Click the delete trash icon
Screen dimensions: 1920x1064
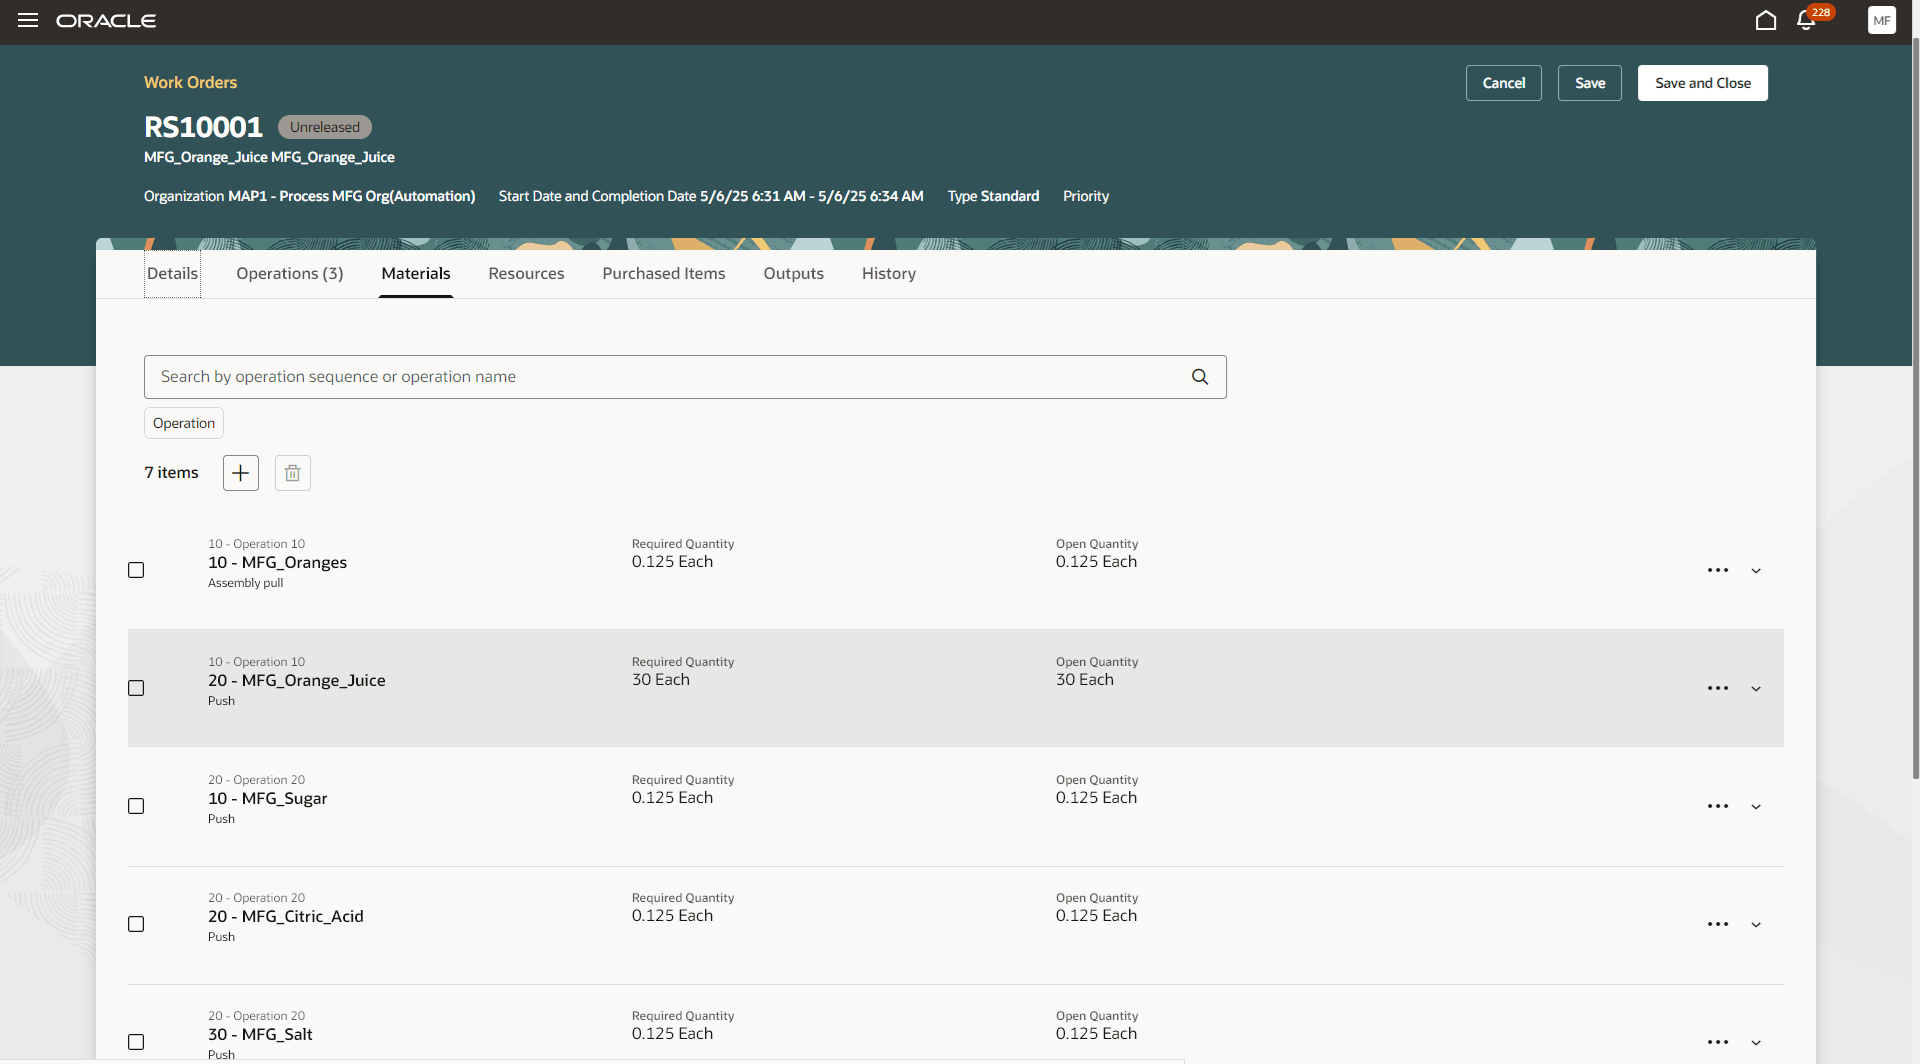pyautogui.click(x=292, y=472)
